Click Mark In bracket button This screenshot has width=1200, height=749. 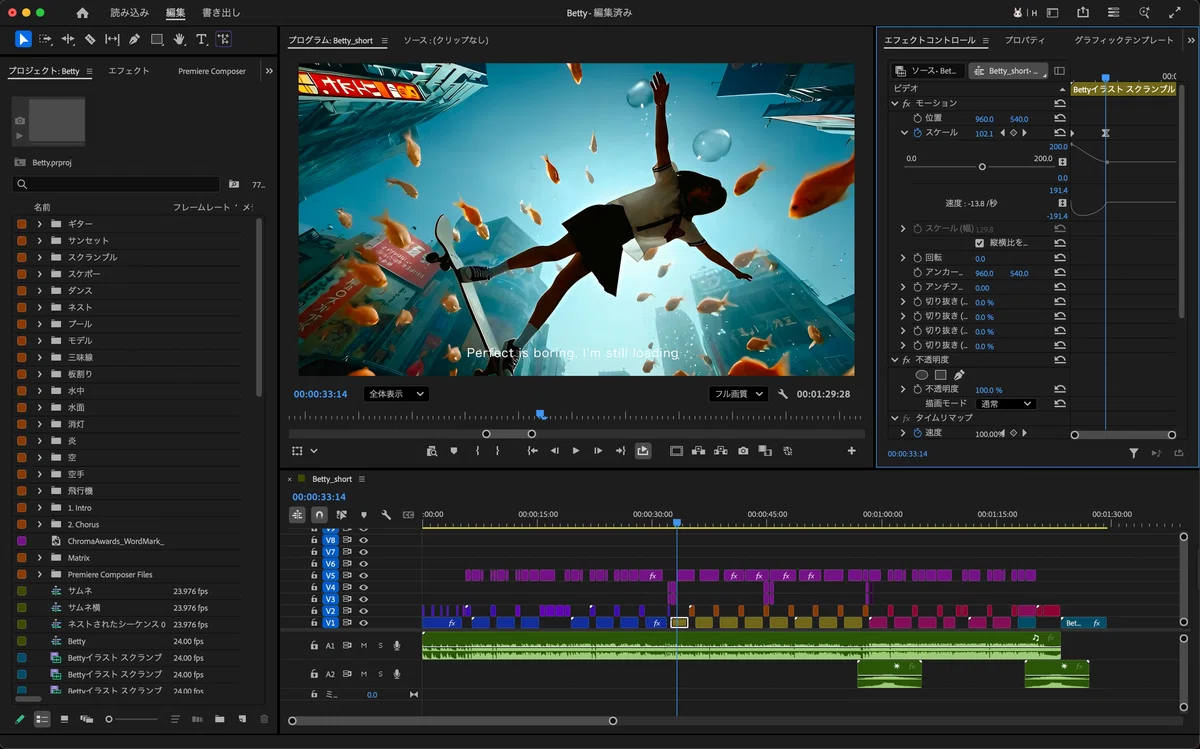coord(477,451)
